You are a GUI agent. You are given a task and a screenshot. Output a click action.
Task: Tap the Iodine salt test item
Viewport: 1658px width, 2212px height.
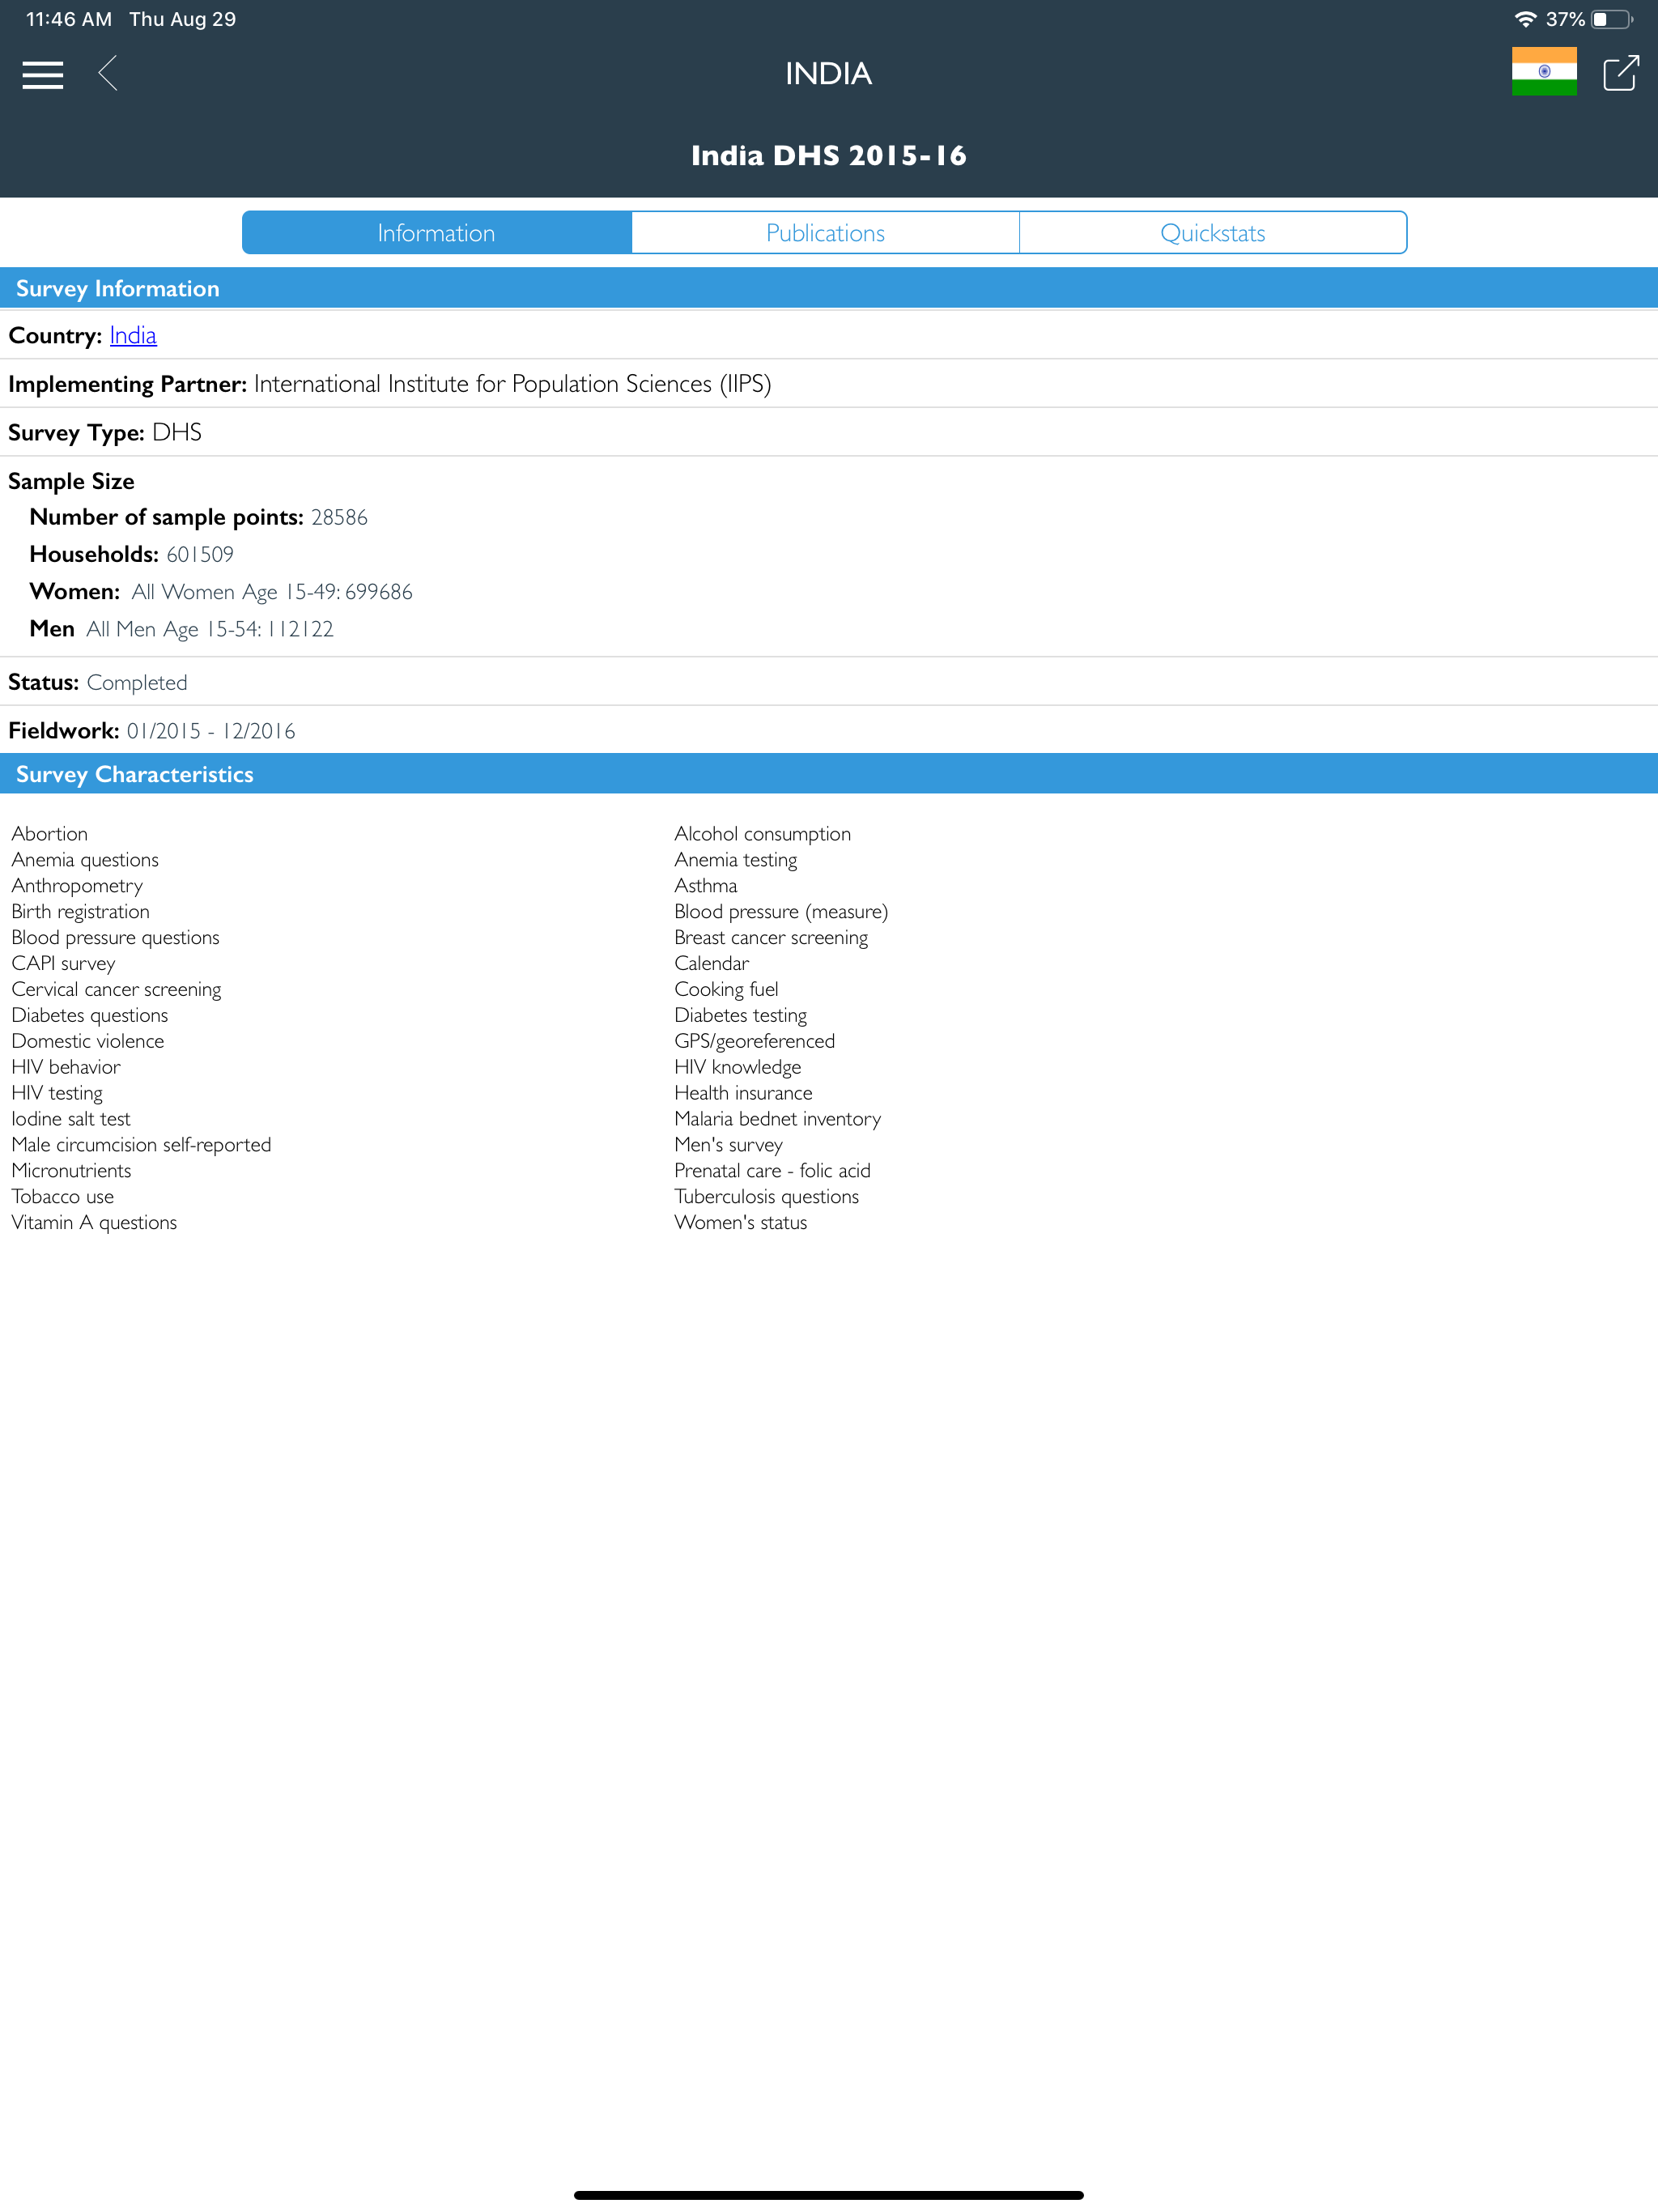[71, 1119]
